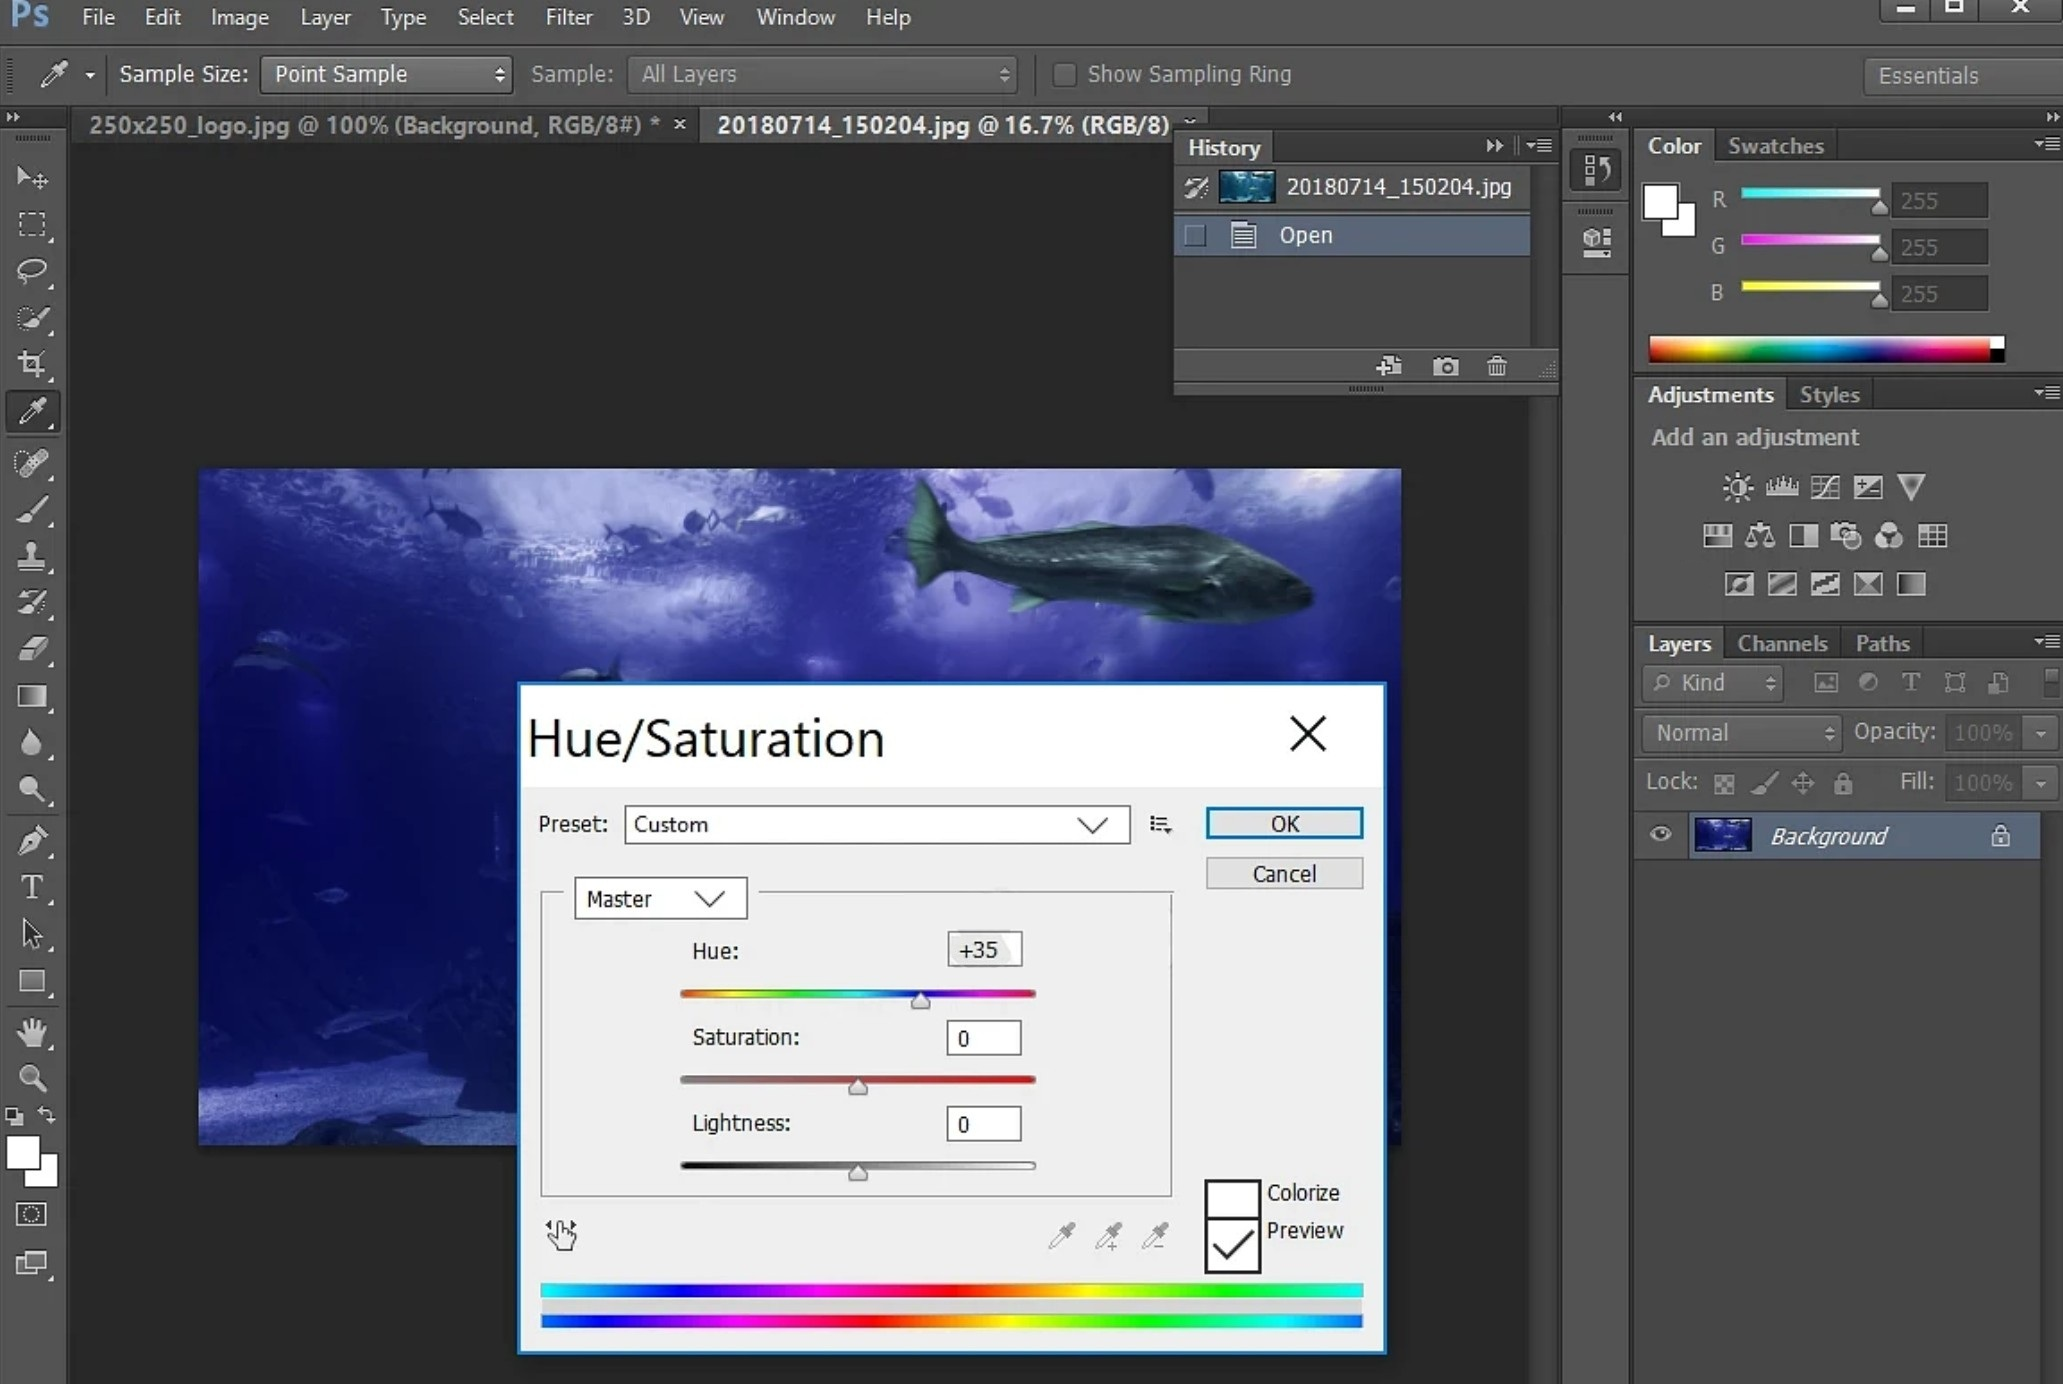Screen dimensions: 2063x1384
Task: Create new snapshot in History panel
Action: click(1445, 366)
